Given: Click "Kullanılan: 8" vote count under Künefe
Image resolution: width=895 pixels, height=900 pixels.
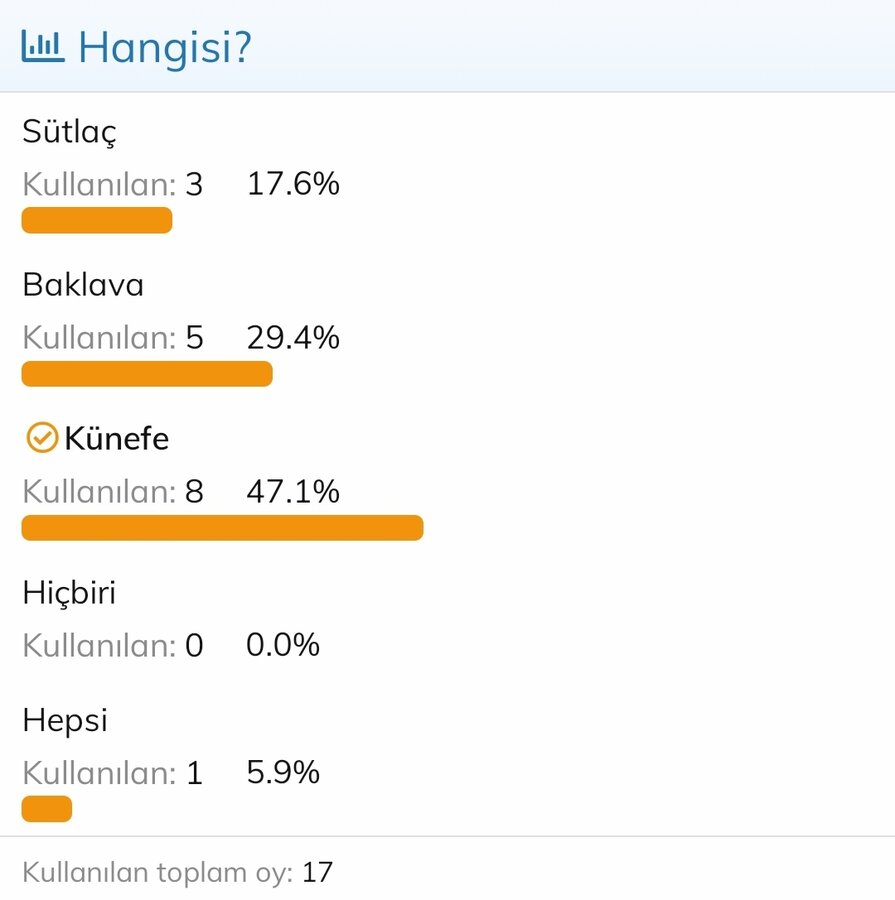Looking at the screenshot, I should [x=112, y=492].
